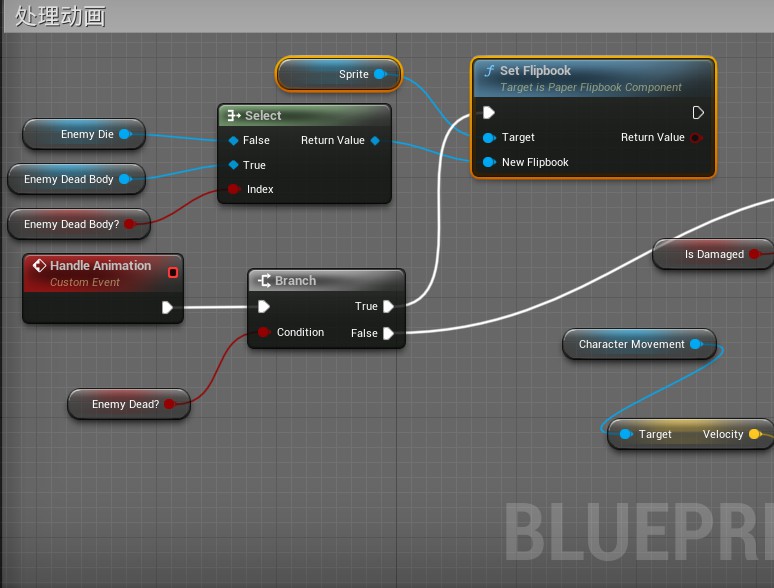
Task: Click the Set Flipbook output execution pin
Action: pyautogui.click(x=698, y=112)
